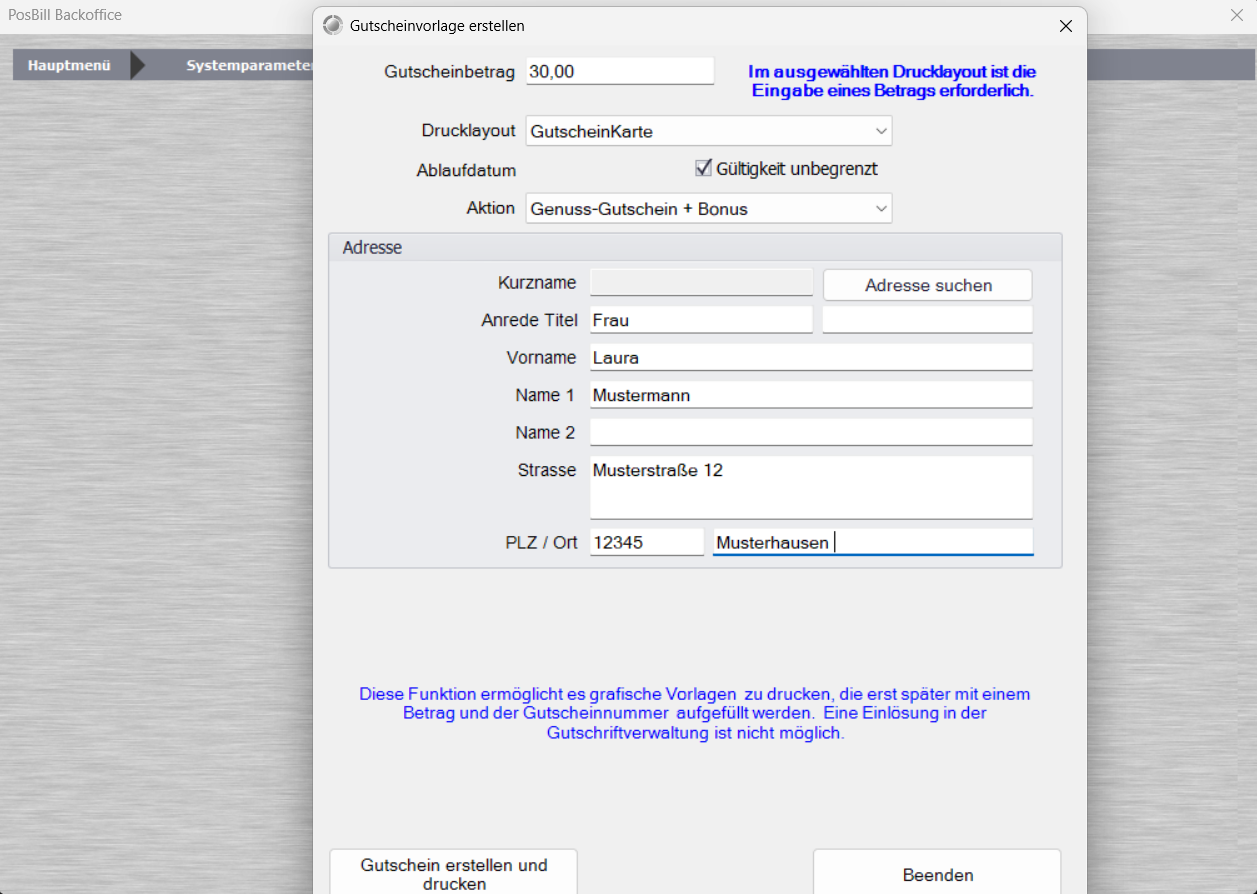Click the Adresse suchen button

[x=928, y=285]
